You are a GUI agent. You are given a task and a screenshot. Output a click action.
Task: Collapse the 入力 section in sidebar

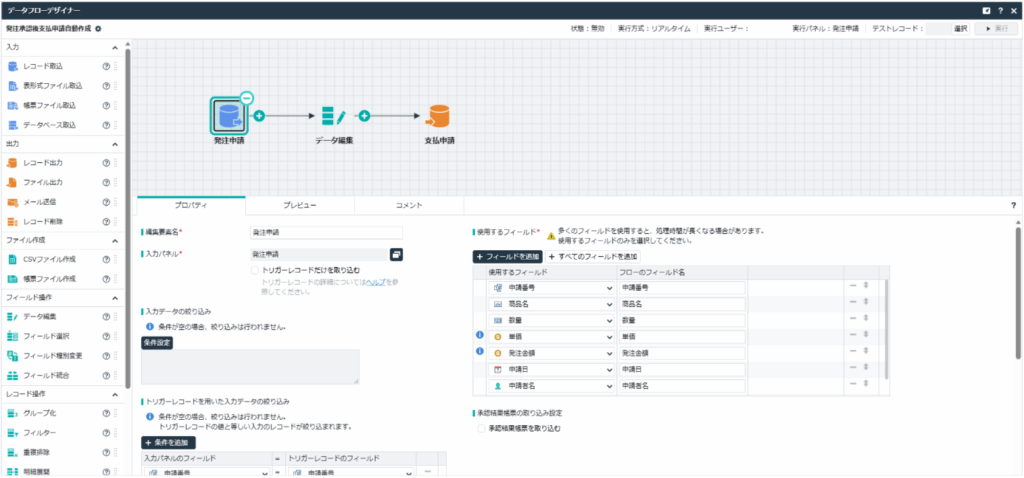click(115, 48)
